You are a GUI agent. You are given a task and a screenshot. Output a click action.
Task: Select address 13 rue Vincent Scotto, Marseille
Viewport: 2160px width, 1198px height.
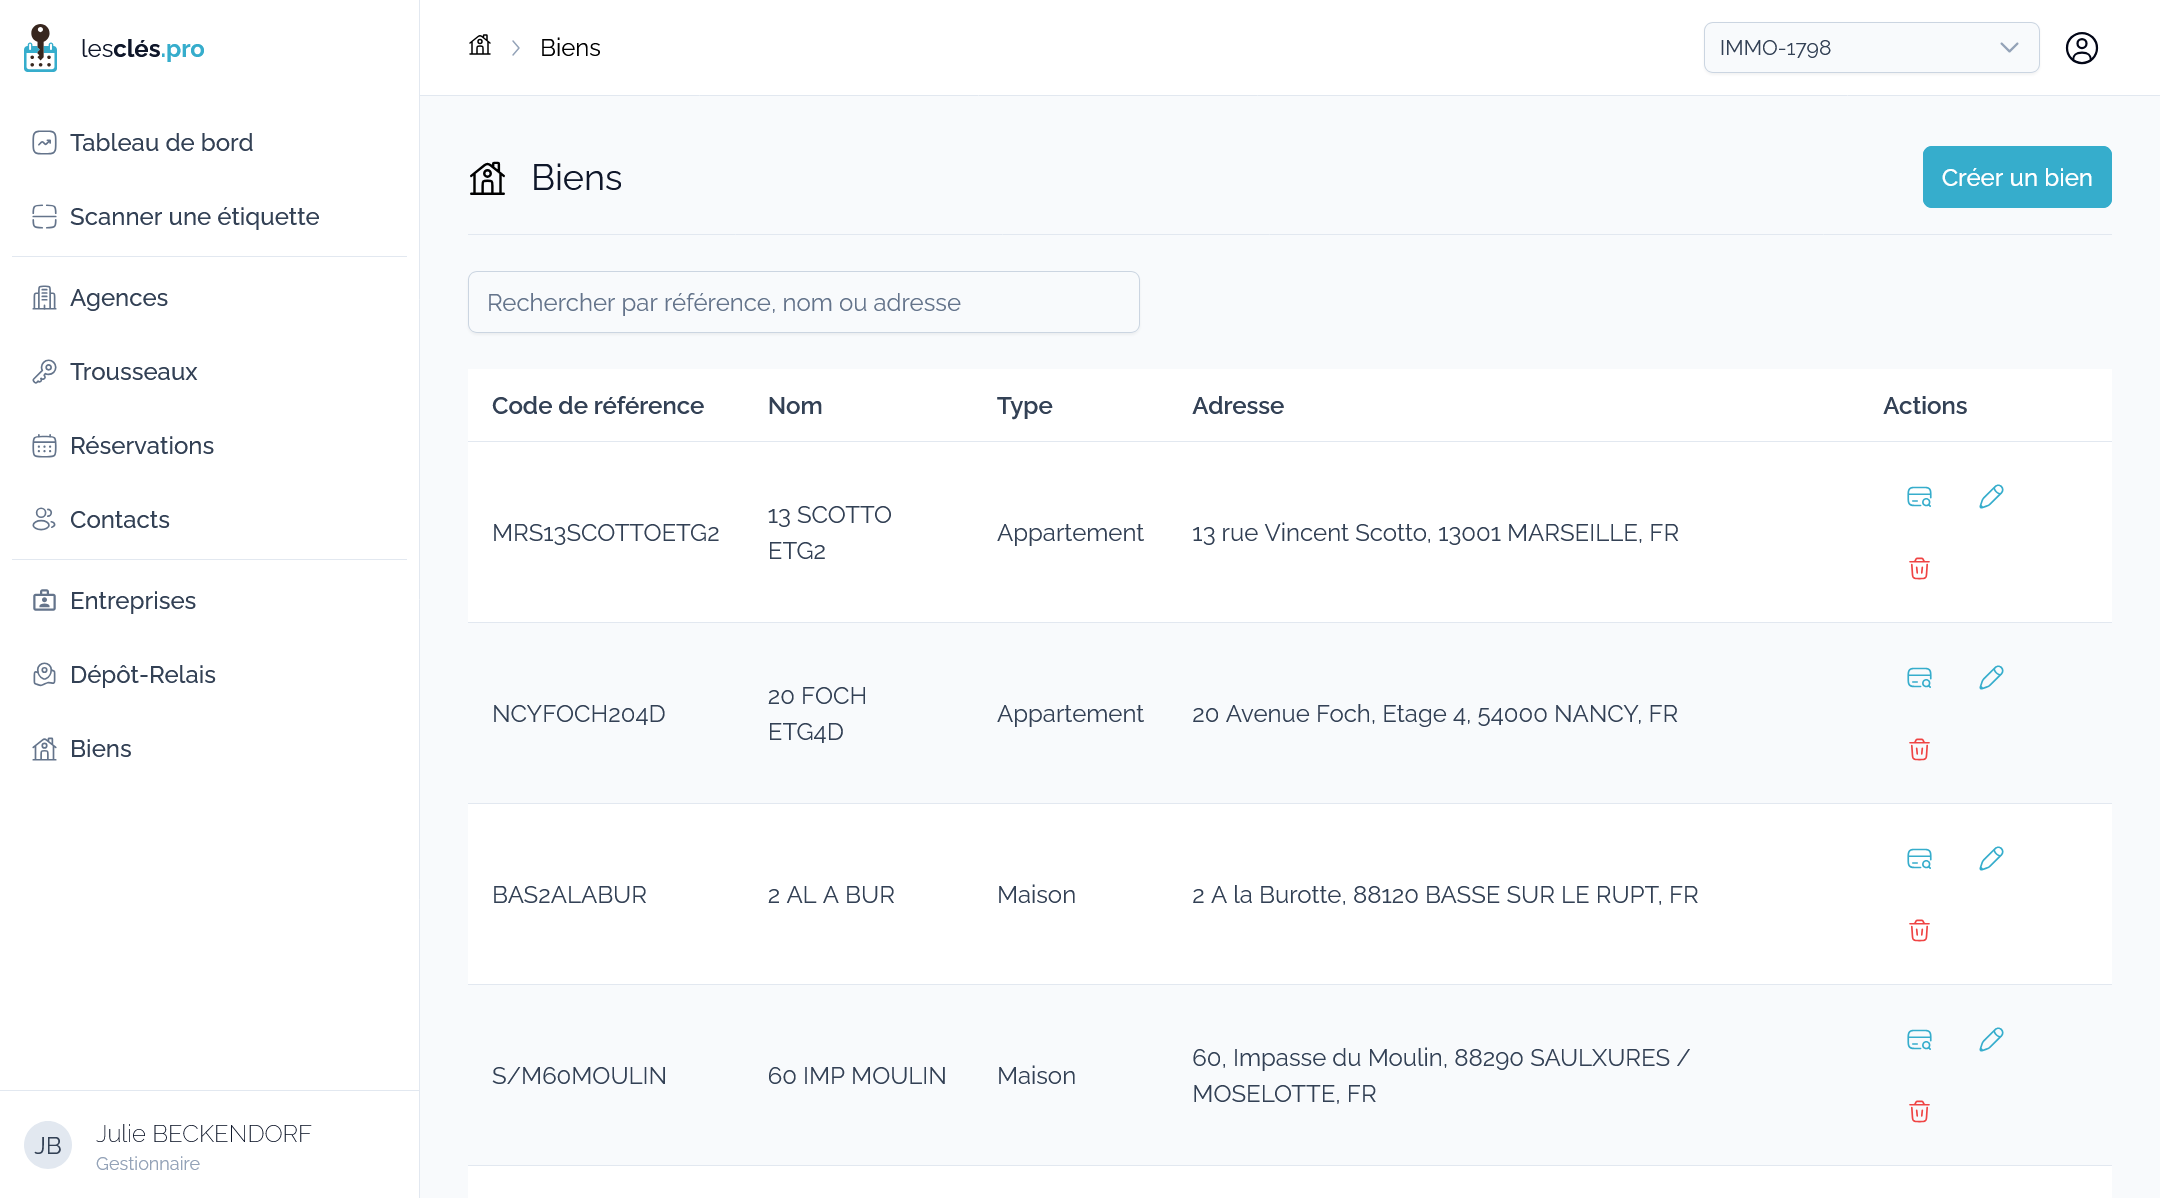click(x=1435, y=533)
